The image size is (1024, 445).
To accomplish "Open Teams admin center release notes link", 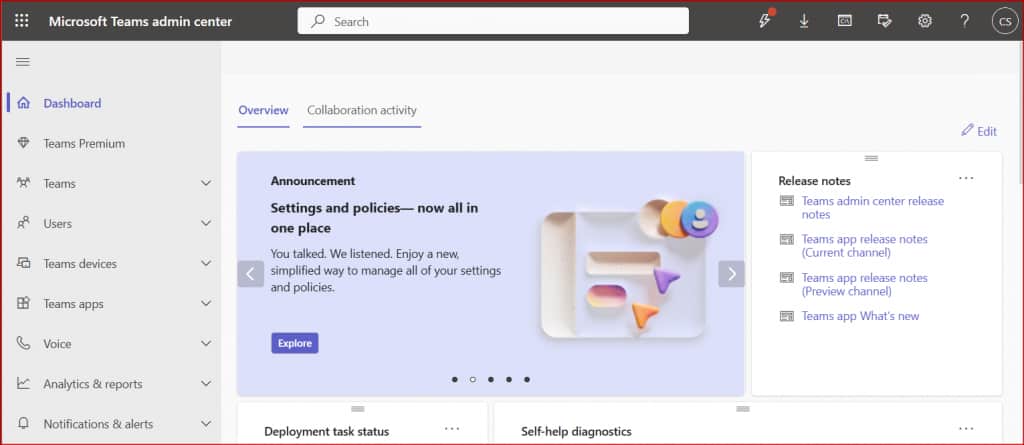I will (x=872, y=208).
